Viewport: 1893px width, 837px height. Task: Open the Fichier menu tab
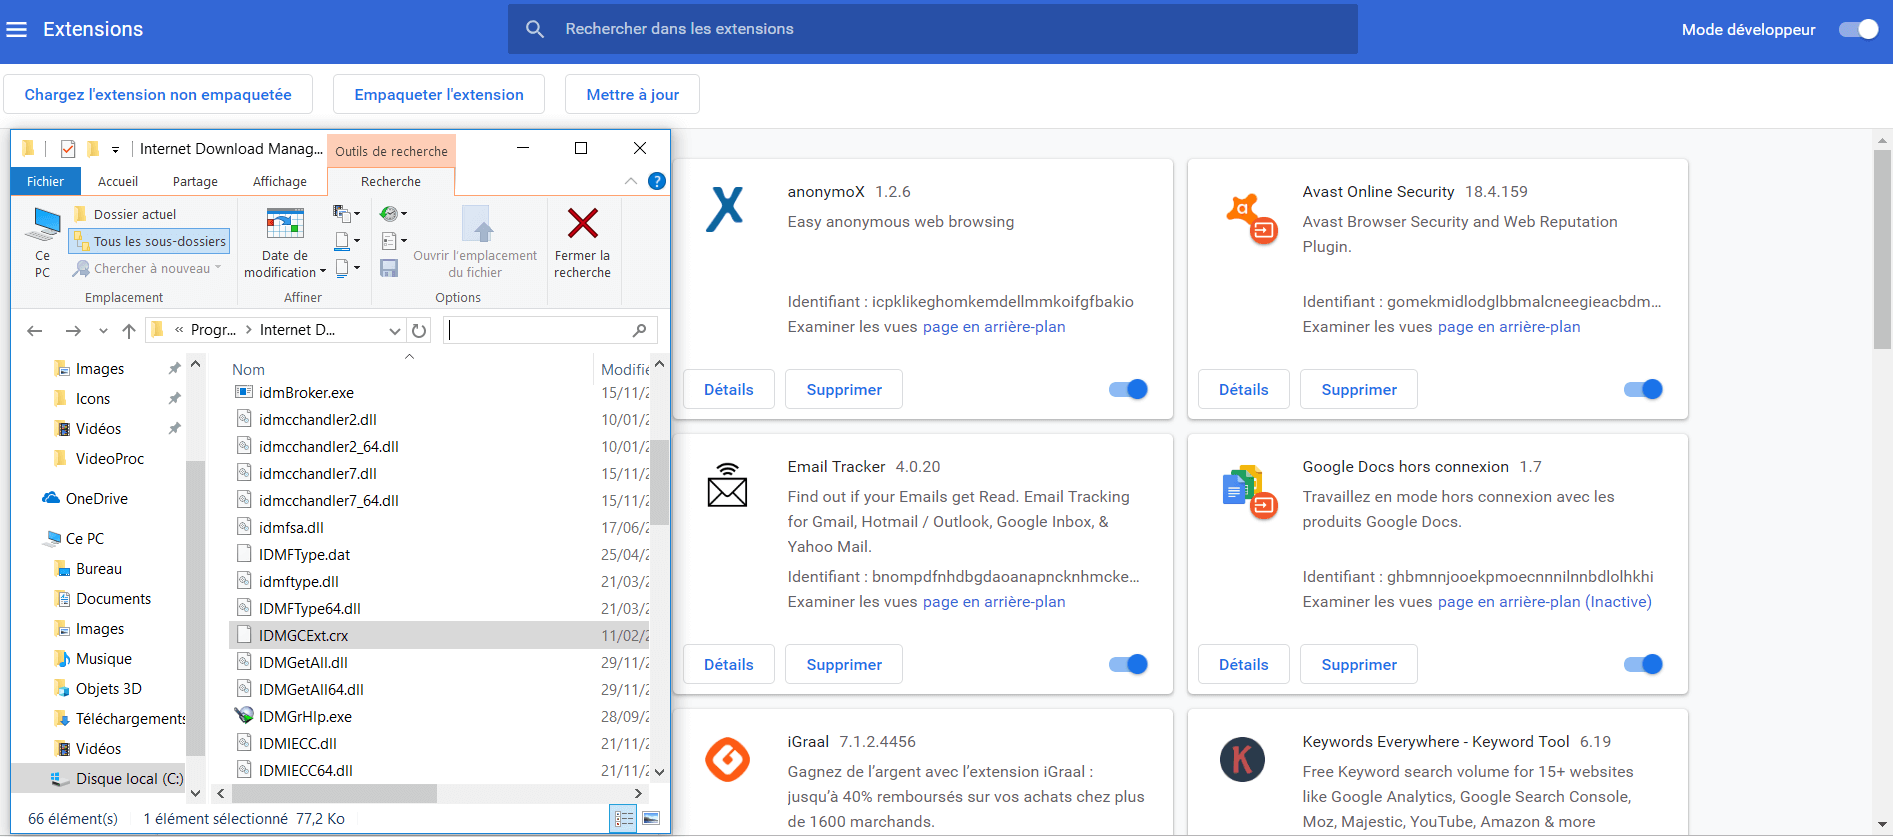pos(46,181)
